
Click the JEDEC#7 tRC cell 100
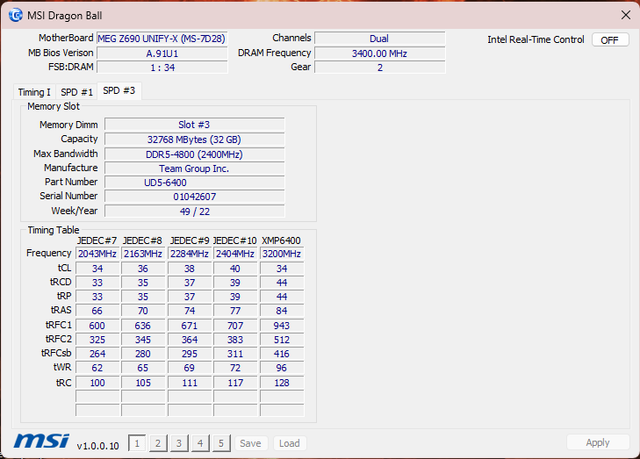point(97,383)
